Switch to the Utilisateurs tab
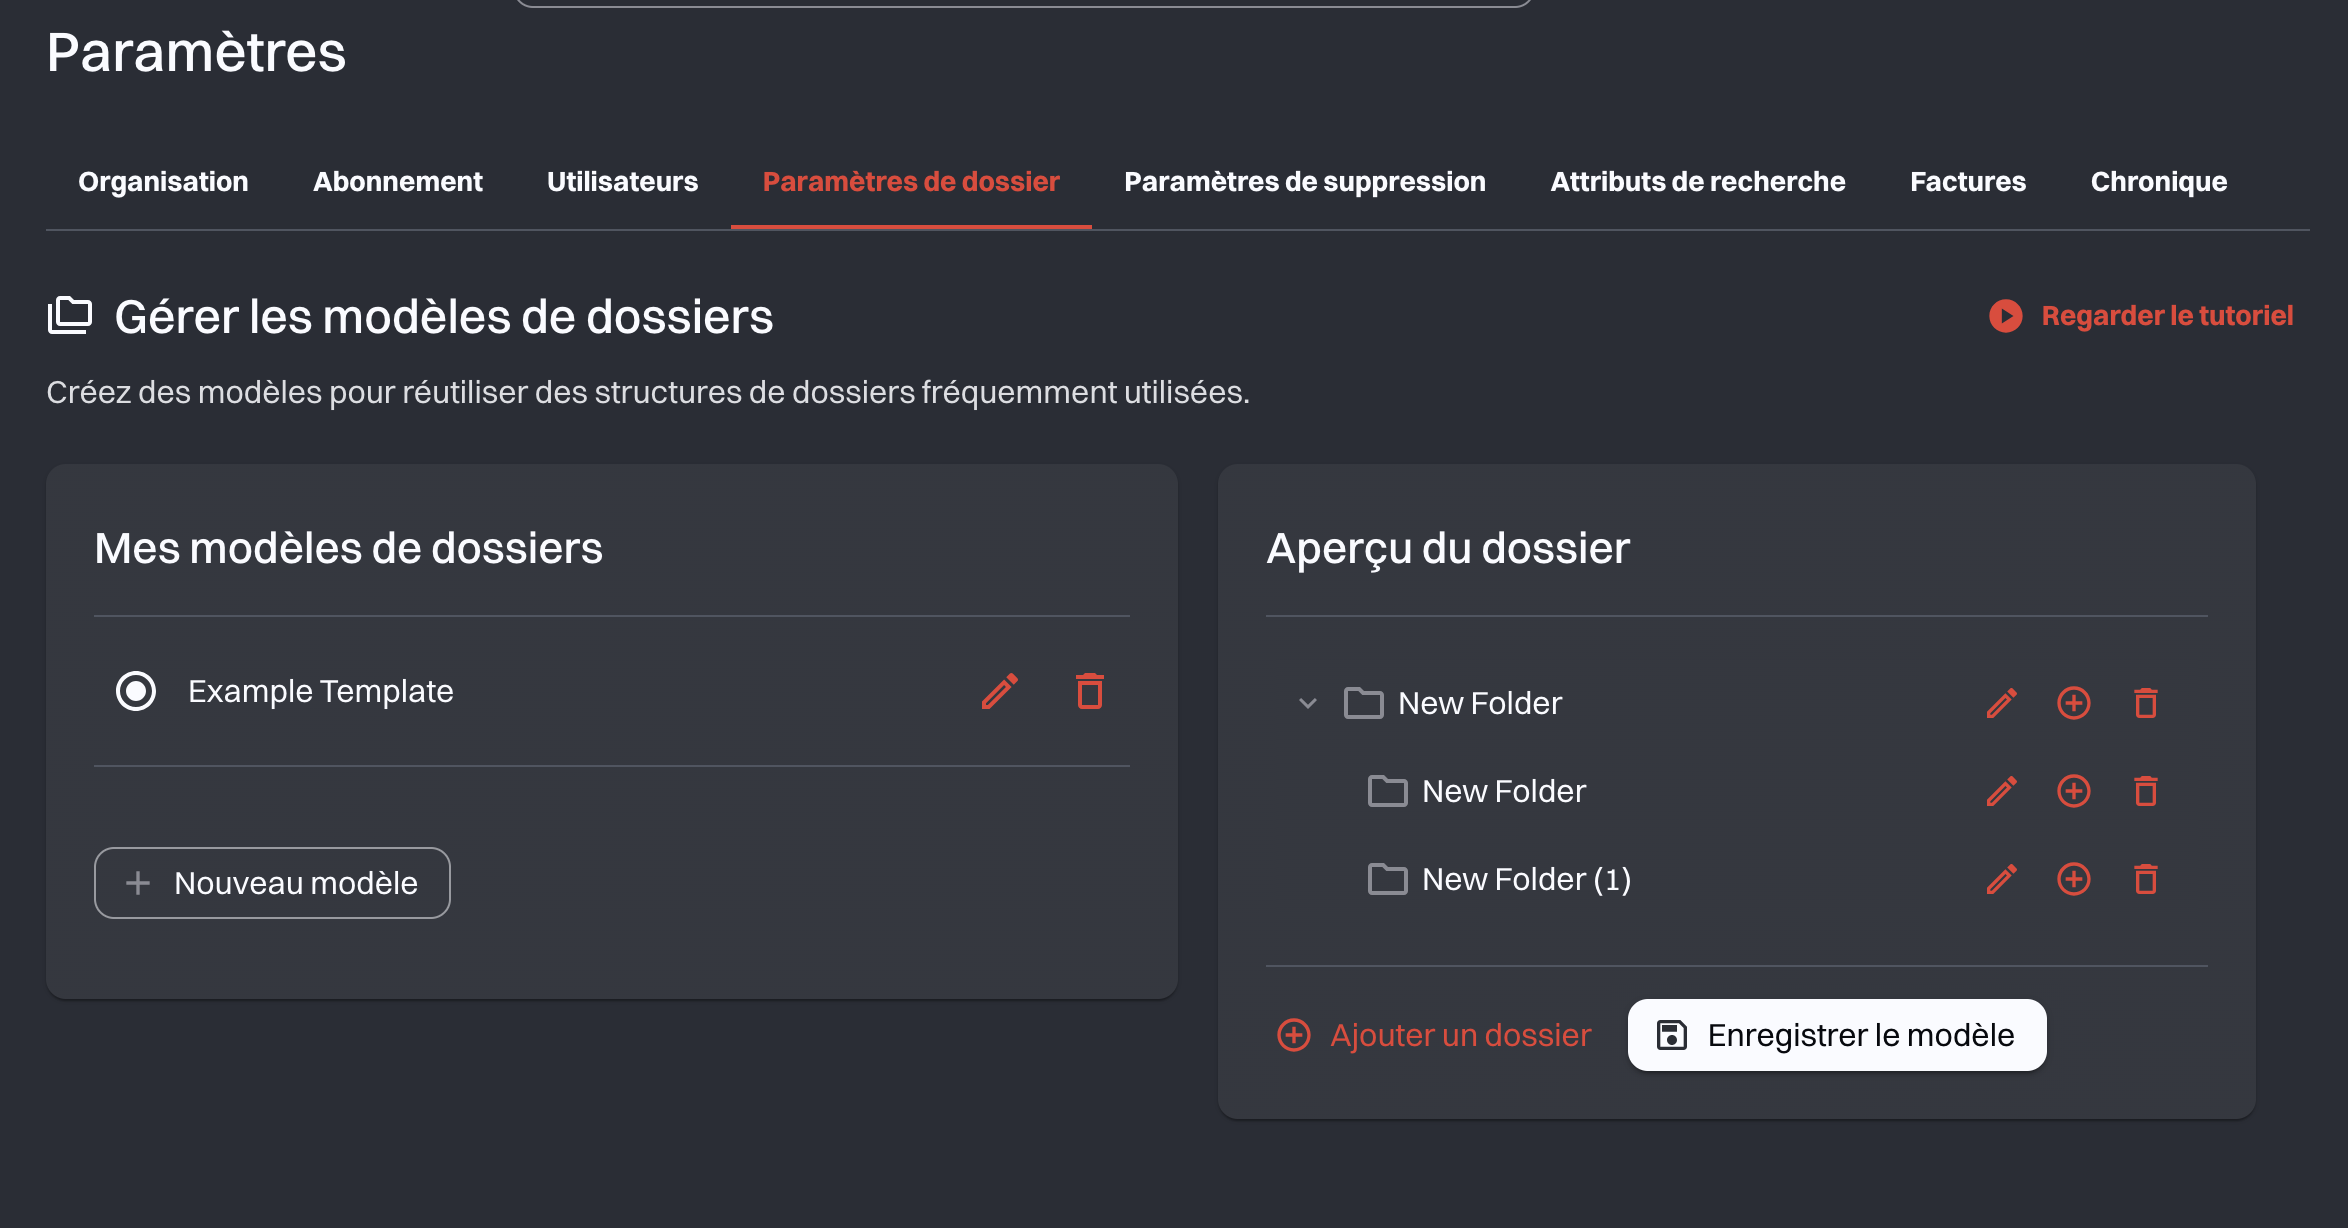Viewport: 2348px width, 1228px height. click(x=622, y=182)
